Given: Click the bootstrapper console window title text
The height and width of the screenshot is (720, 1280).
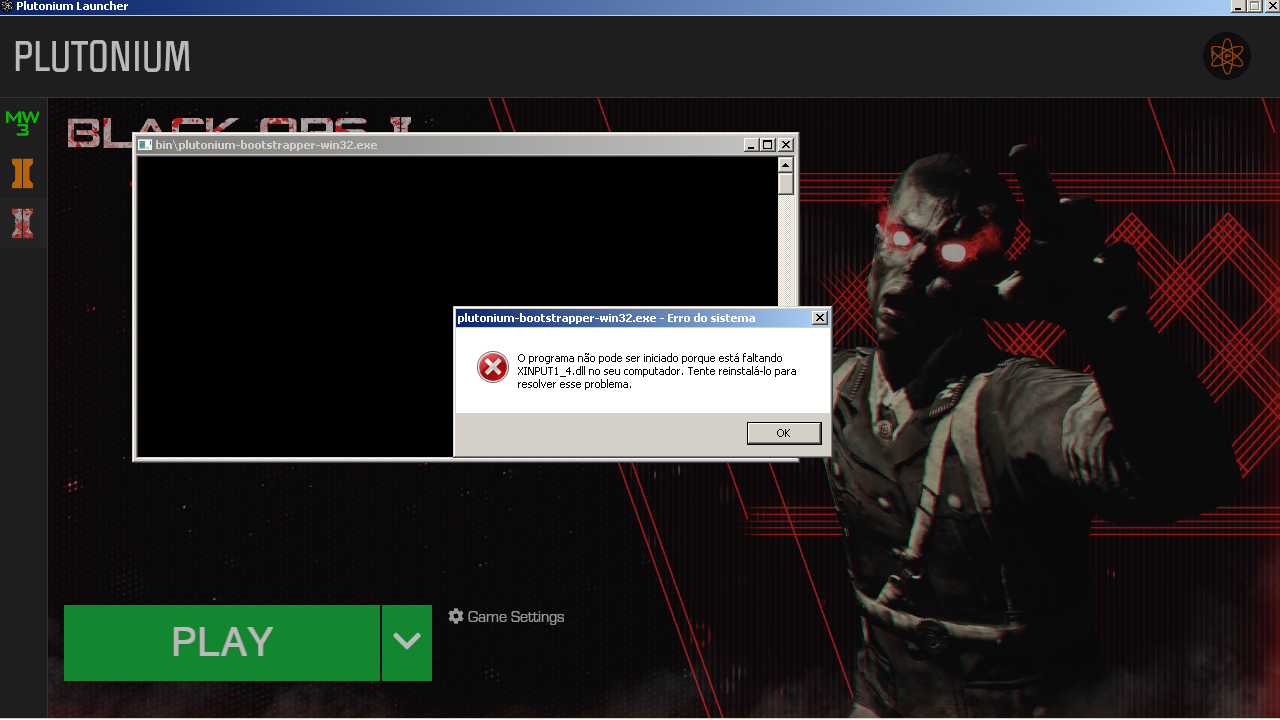Looking at the screenshot, I should pos(266,145).
